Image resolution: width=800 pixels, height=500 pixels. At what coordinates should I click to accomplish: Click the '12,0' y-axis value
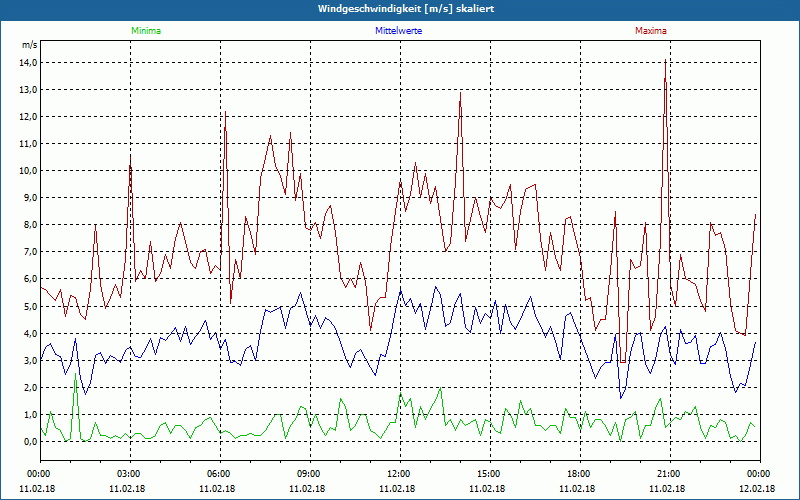tap(28, 117)
